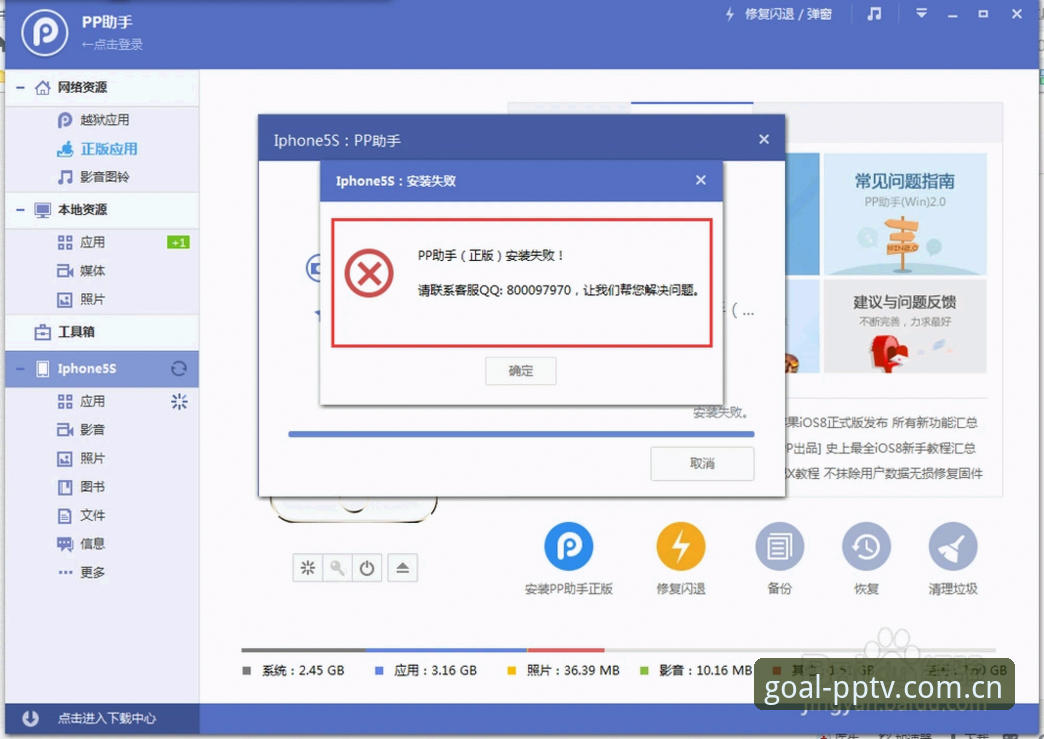1044x739 pixels.
Task: Click the device storage usage bar
Action: pos(618,650)
